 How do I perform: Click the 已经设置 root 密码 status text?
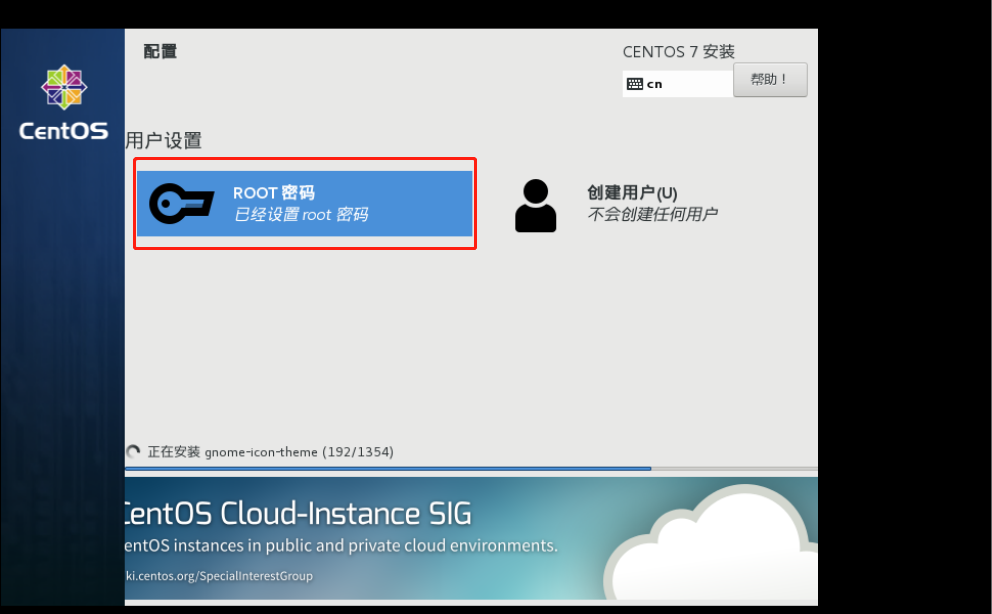(x=301, y=214)
